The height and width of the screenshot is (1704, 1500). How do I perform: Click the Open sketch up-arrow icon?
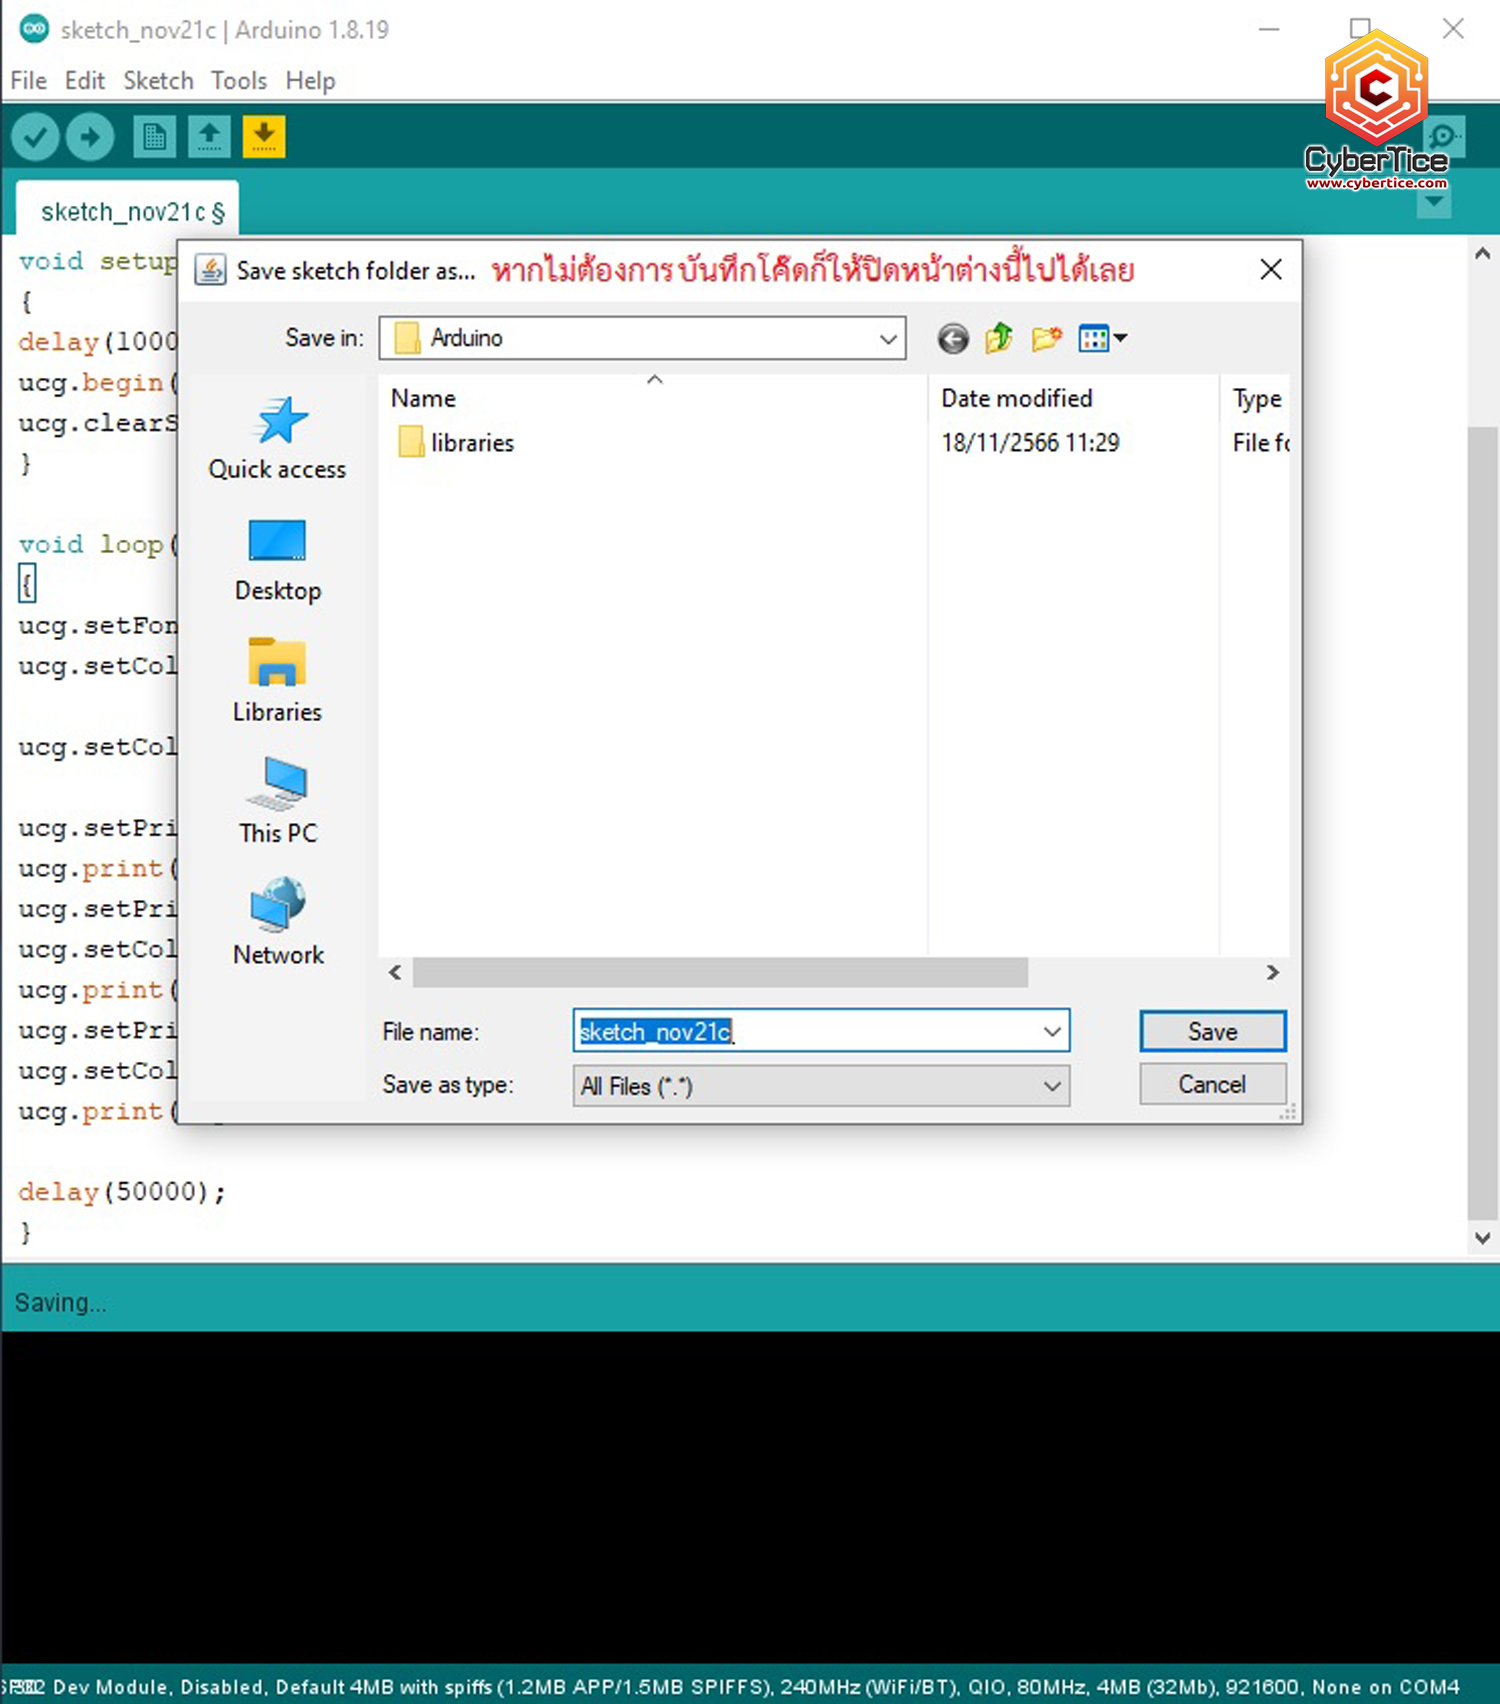pyautogui.click(x=209, y=137)
